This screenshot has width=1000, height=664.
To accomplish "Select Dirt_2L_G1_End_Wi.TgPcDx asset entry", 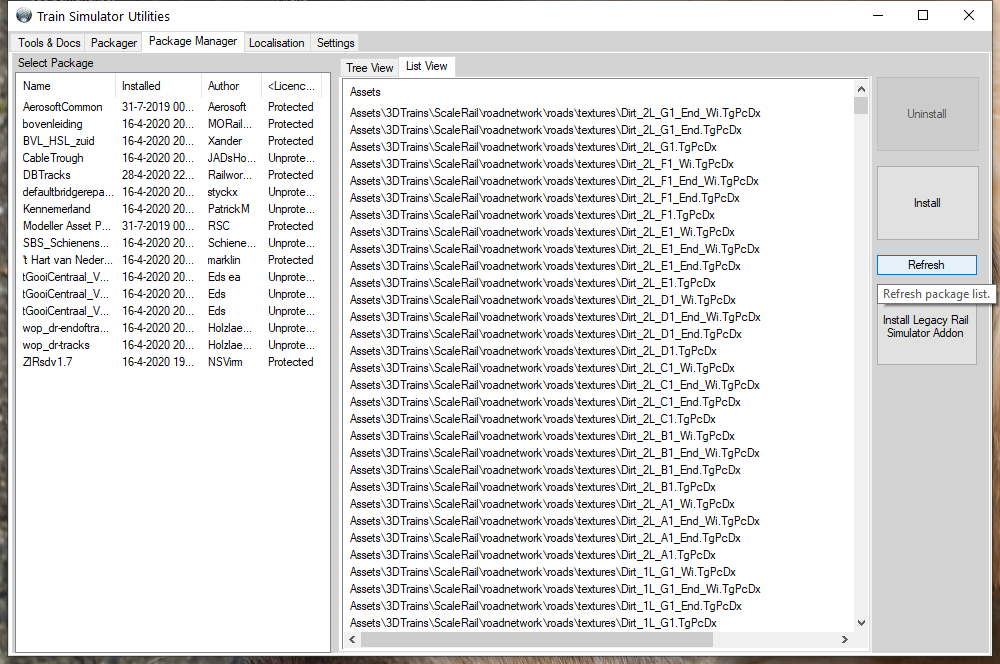I will click(x=554, y=113).
